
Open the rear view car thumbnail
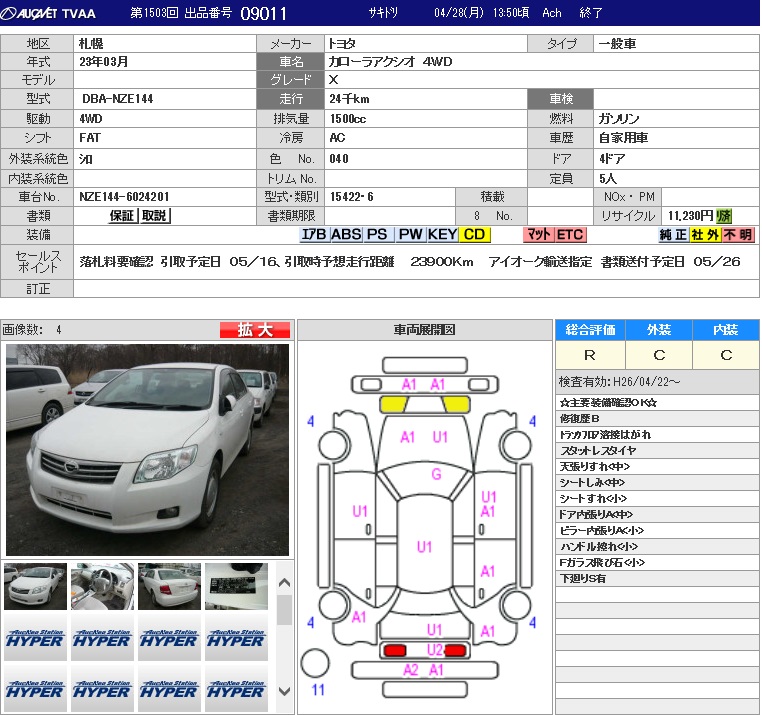pyautogui.click(x=169, y=586)
